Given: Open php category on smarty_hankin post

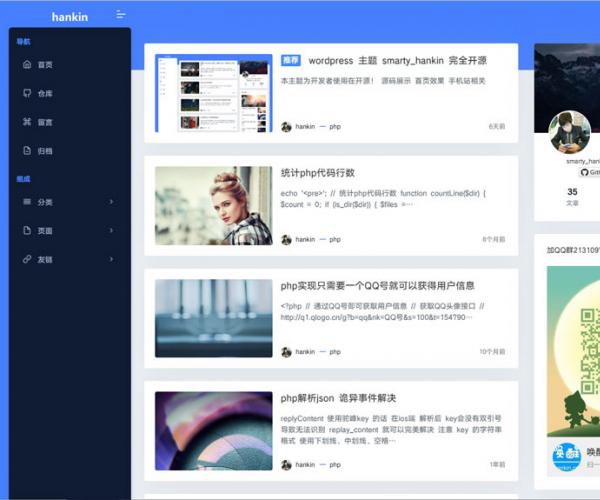Looking at the screenshot, I should [x=335, y=127].
